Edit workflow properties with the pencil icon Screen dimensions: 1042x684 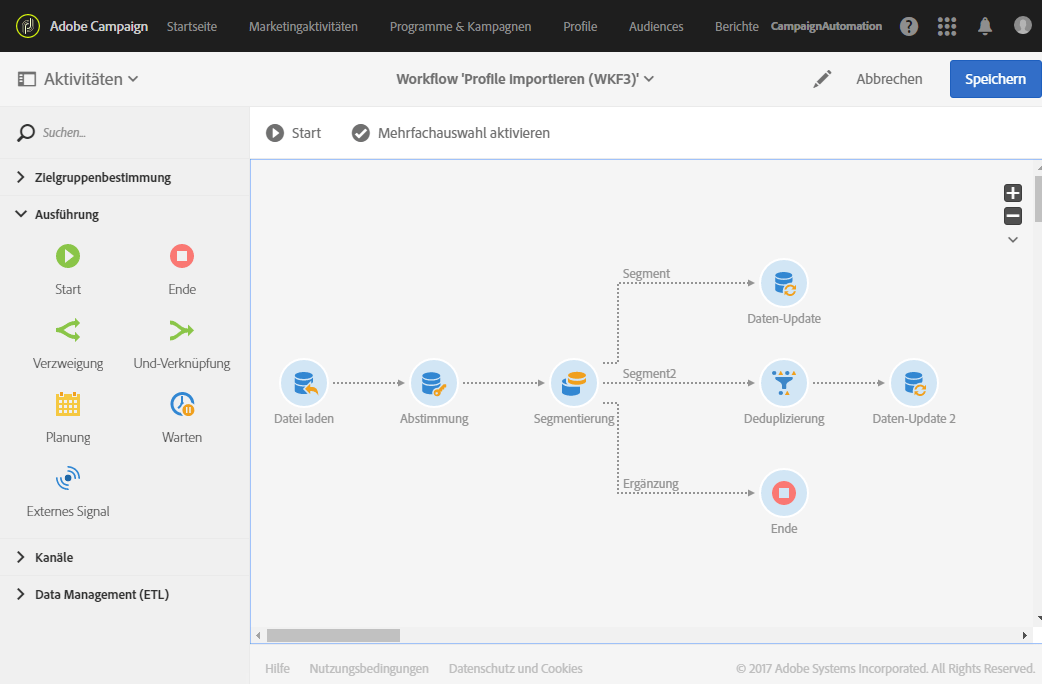click(x=822, y=78)
